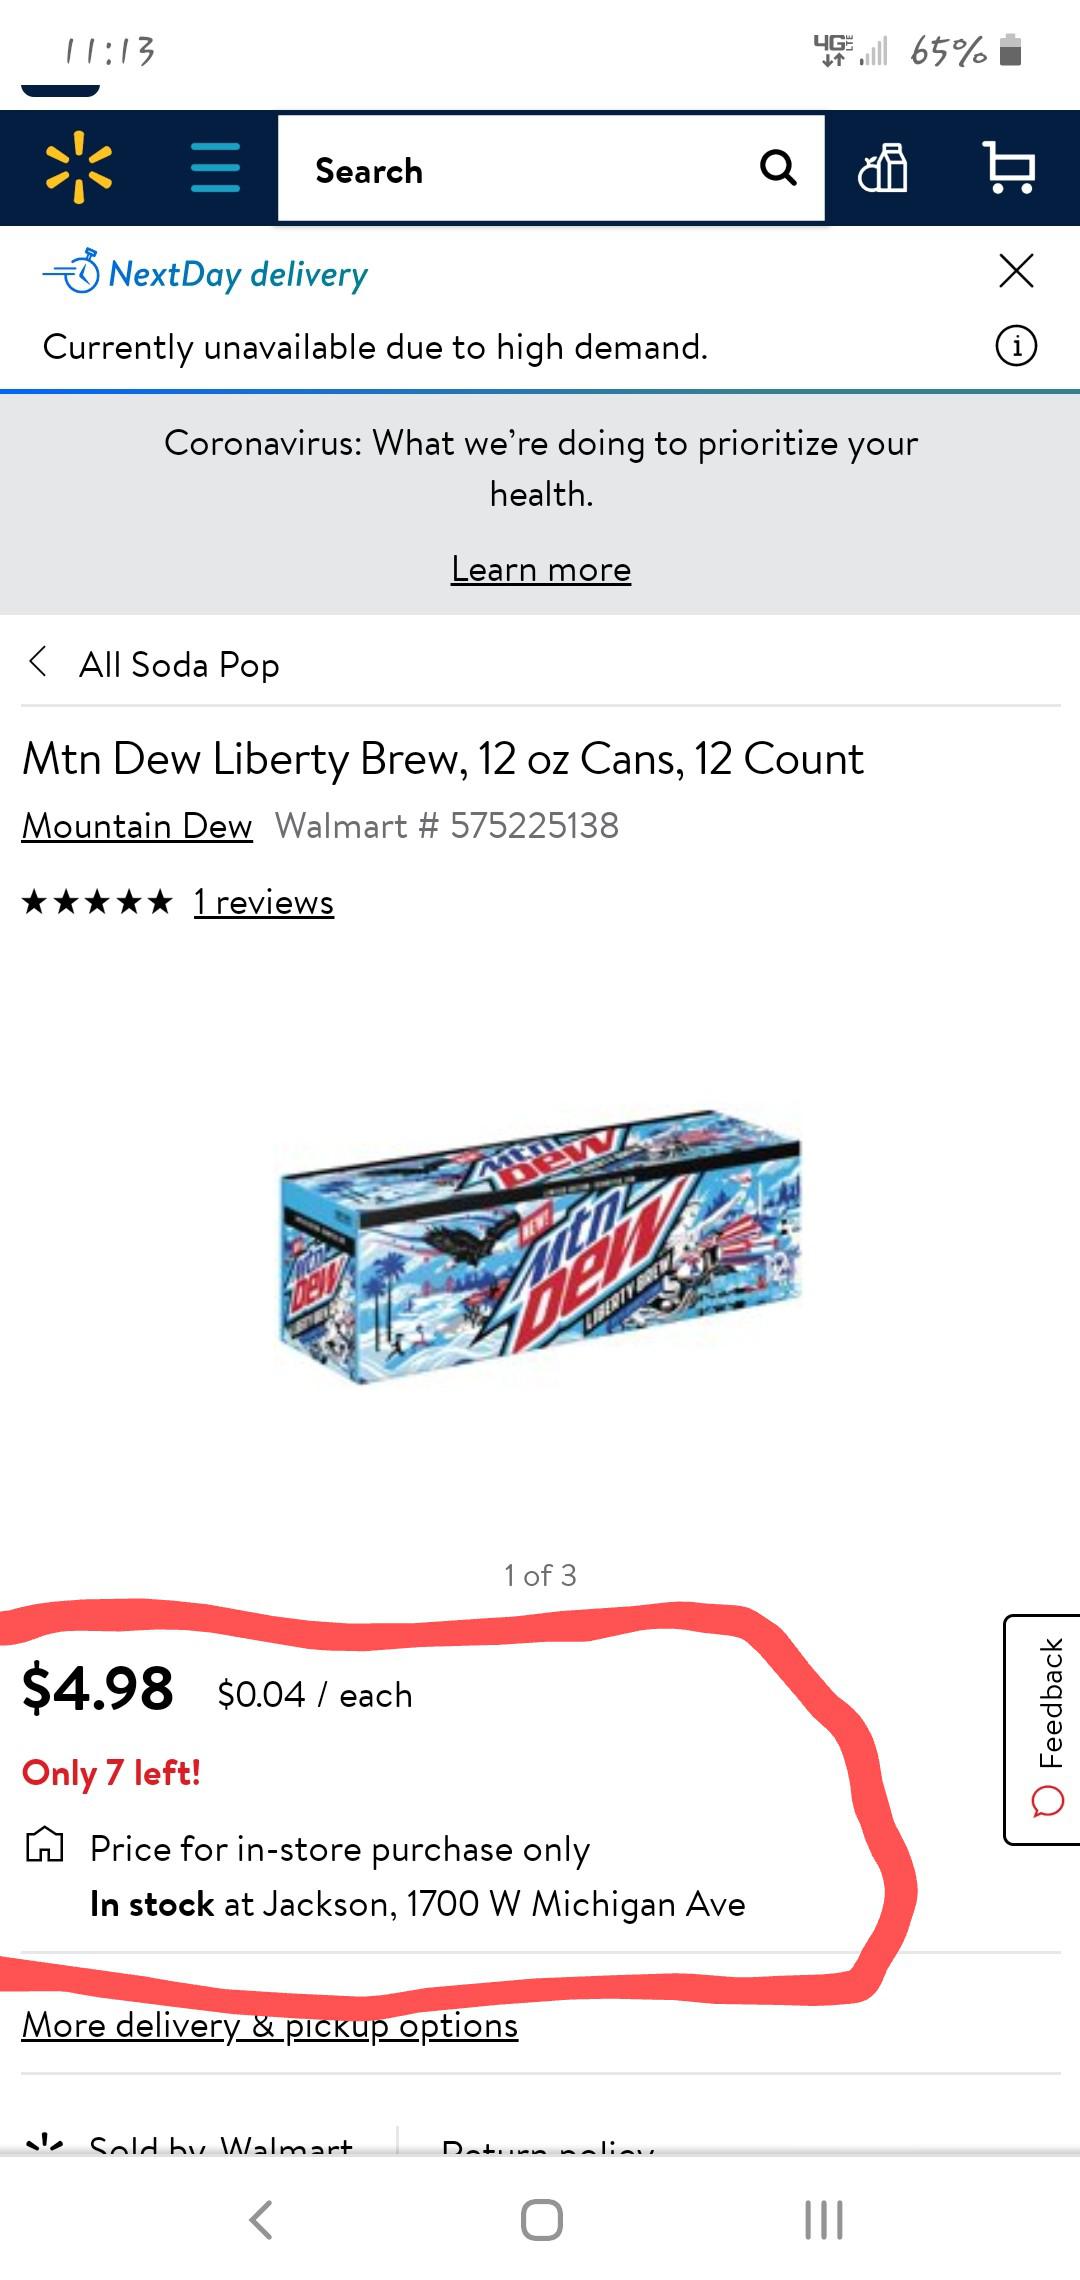Tap the five-star rating display

click(95, 901)
